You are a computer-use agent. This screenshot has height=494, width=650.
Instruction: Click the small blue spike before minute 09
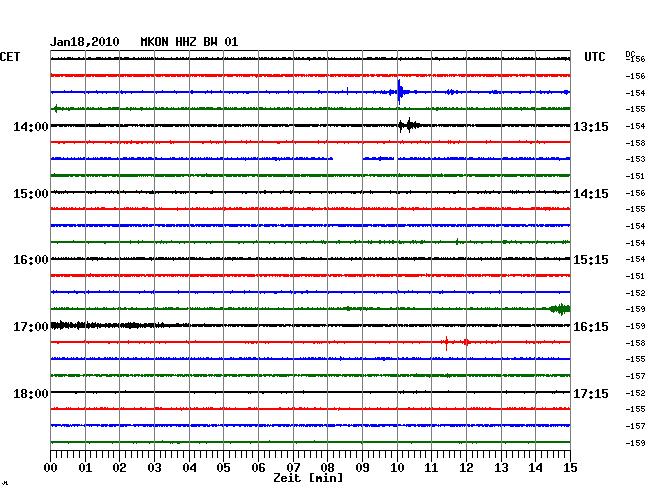pyautogui.click(x=347, y=91)
